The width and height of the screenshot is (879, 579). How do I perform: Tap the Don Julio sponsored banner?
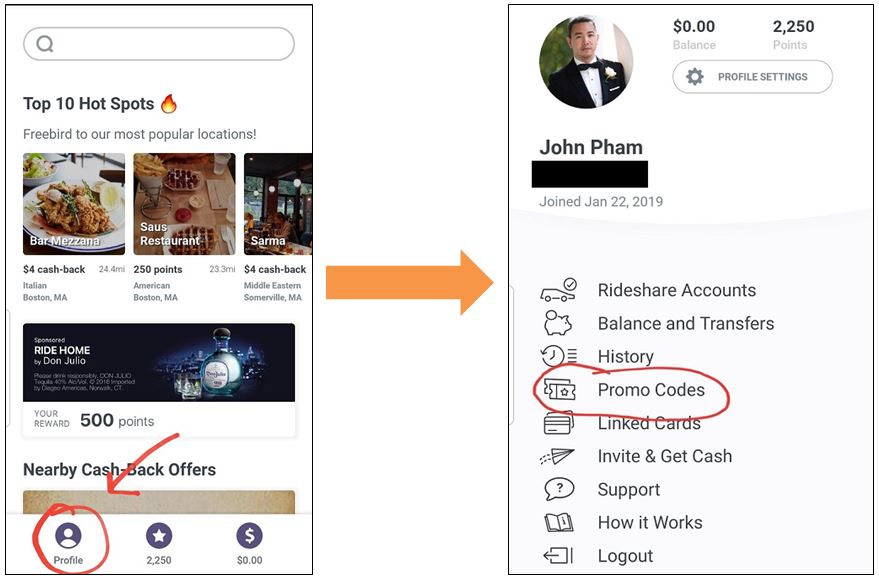click(x=159, y=360)
